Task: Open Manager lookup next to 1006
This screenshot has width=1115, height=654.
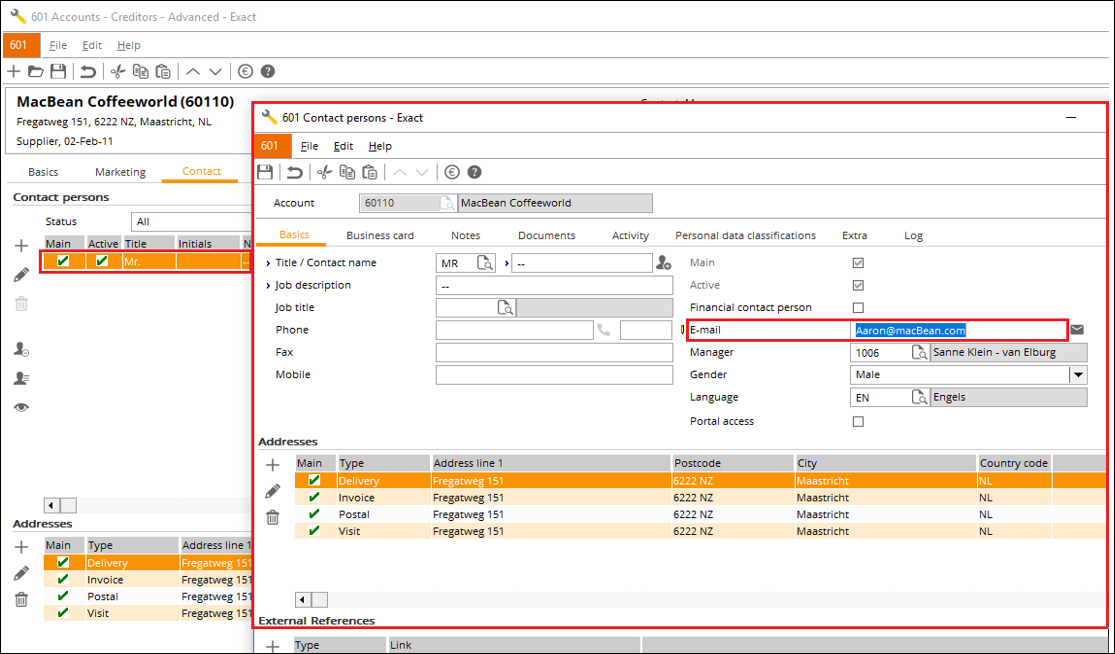Action: pos(919,353)
